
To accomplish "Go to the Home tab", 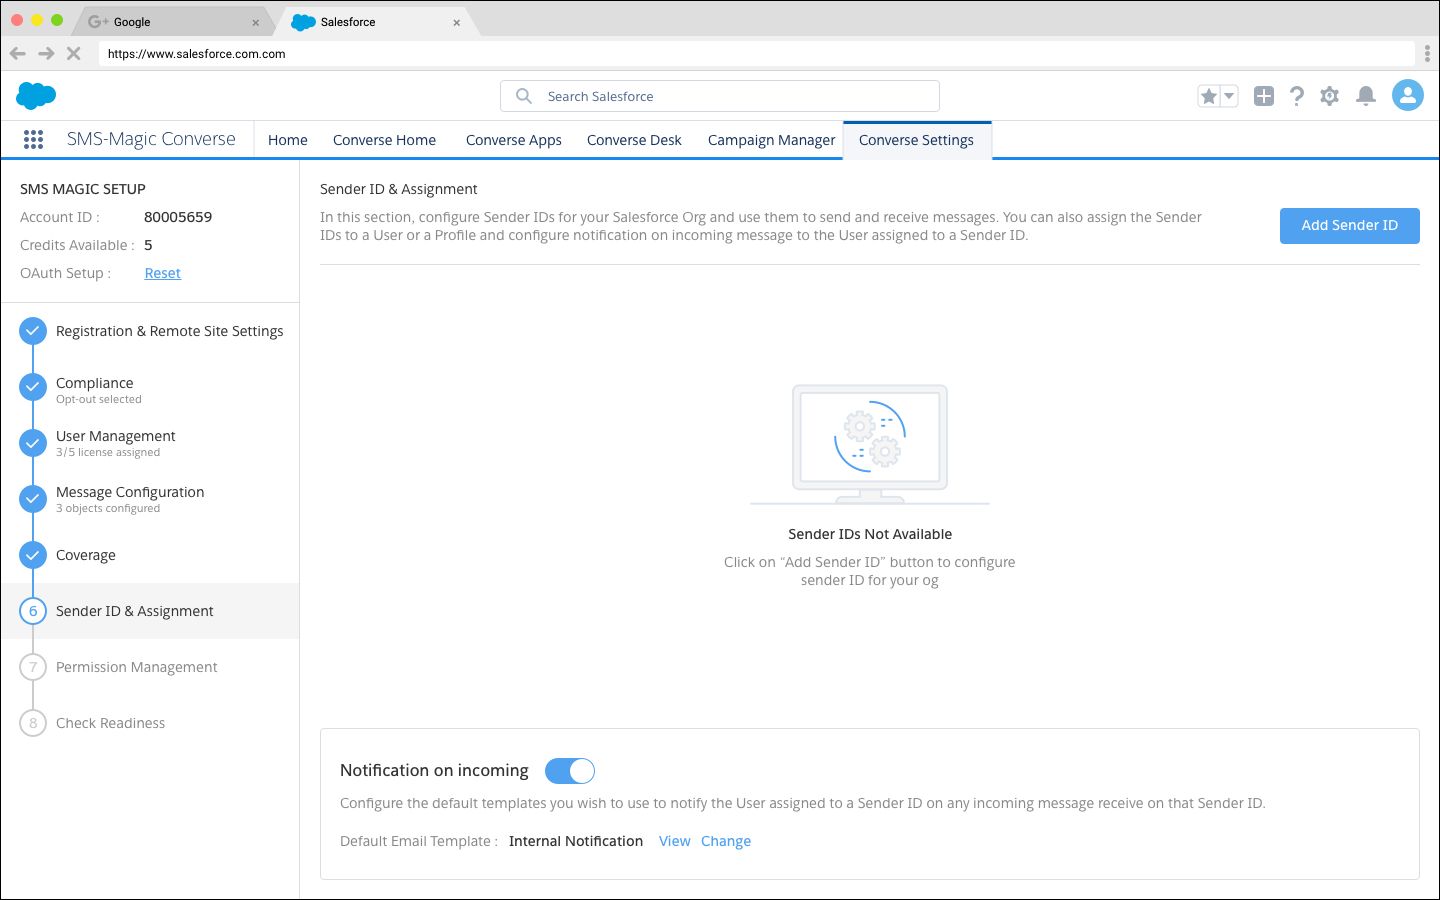I will (288, 140).
